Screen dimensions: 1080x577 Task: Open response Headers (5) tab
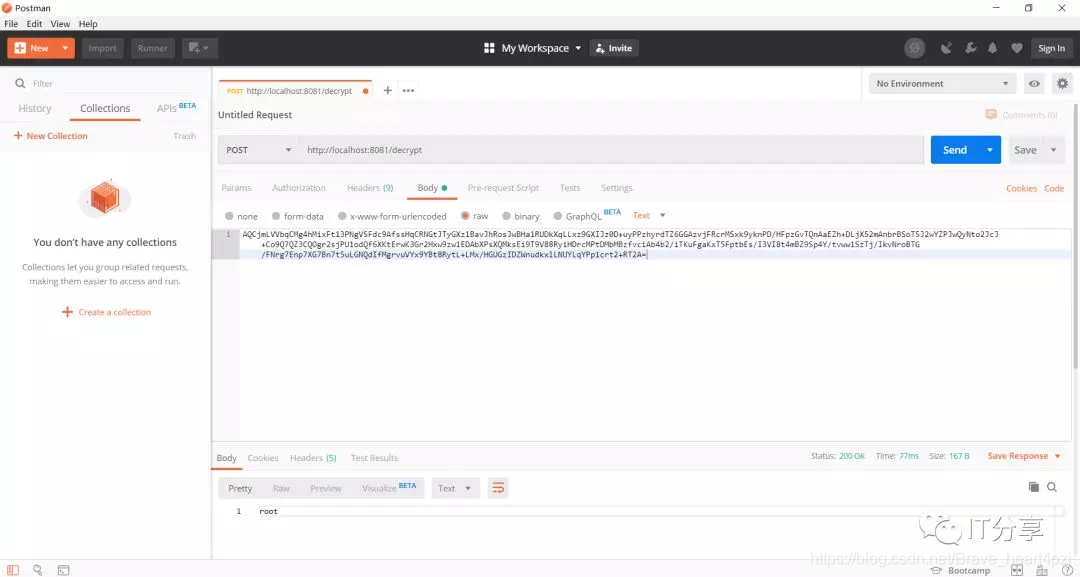tap(313, 458)
